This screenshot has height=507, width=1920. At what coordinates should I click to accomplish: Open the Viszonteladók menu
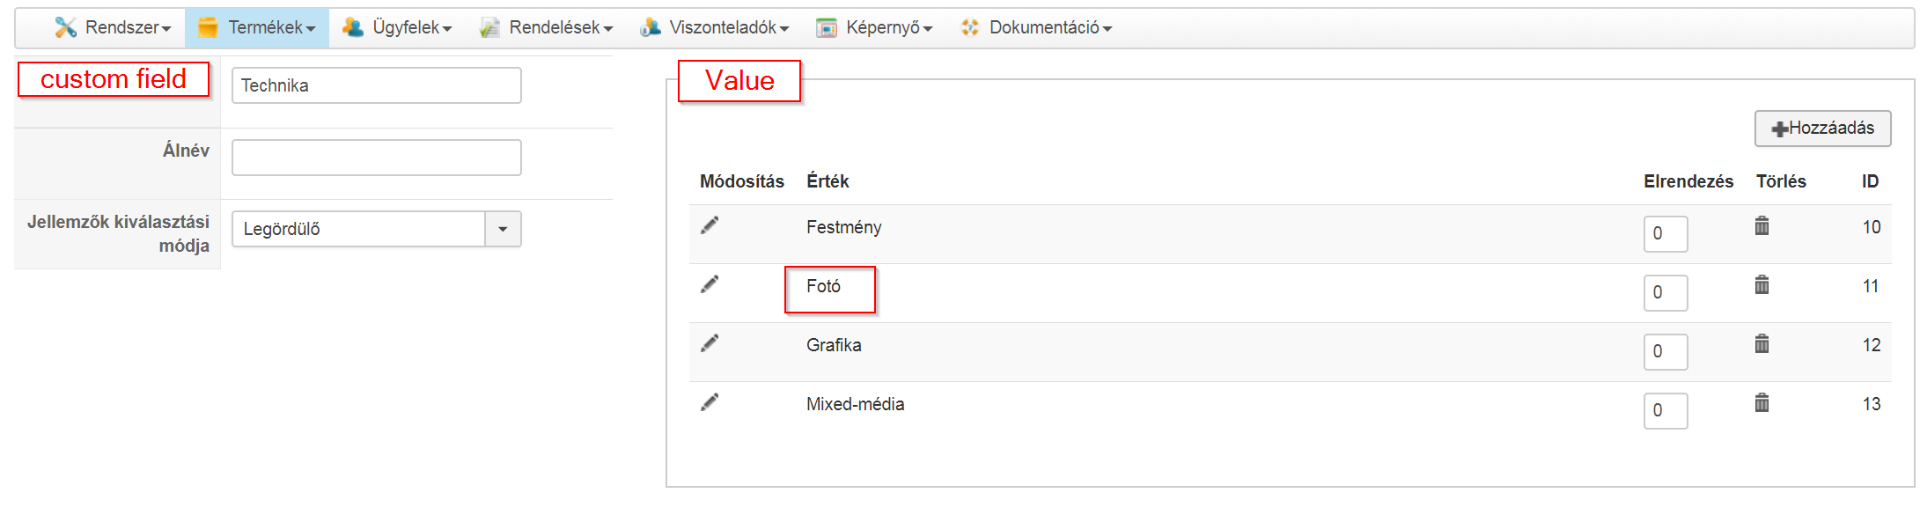tap(715, 28)
